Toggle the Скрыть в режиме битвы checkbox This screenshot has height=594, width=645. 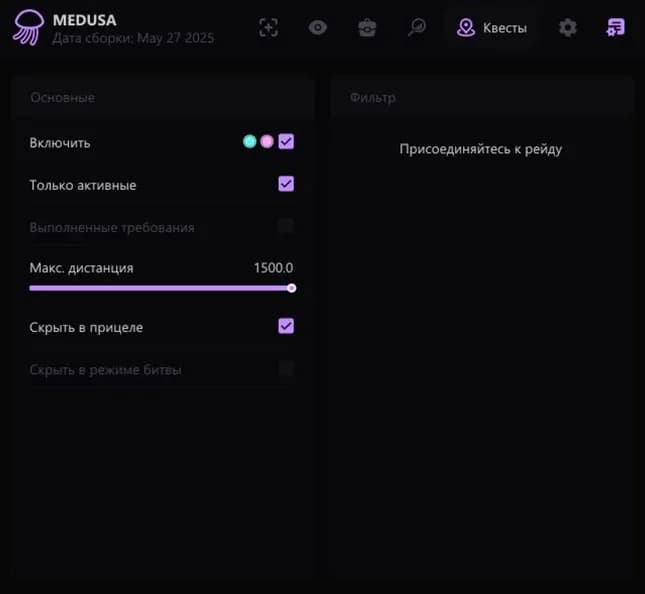point(286,369)
